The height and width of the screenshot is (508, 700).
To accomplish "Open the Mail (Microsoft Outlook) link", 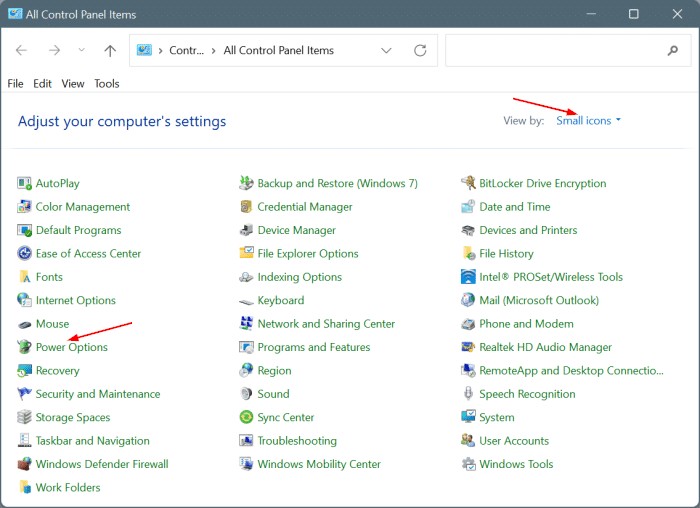I will click(539, 300).
